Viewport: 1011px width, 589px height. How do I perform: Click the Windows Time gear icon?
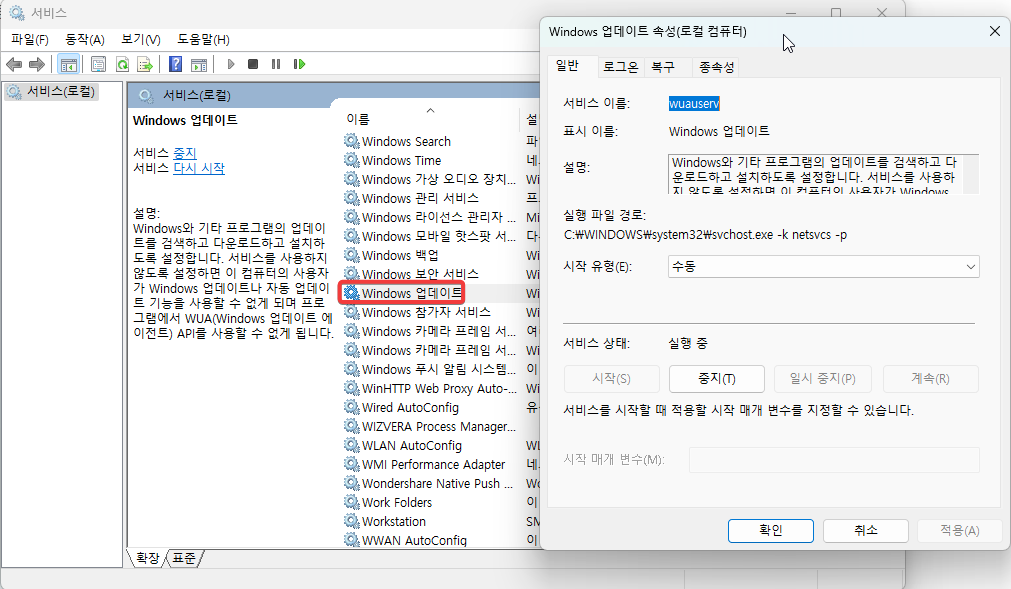[x=351, y=160]
